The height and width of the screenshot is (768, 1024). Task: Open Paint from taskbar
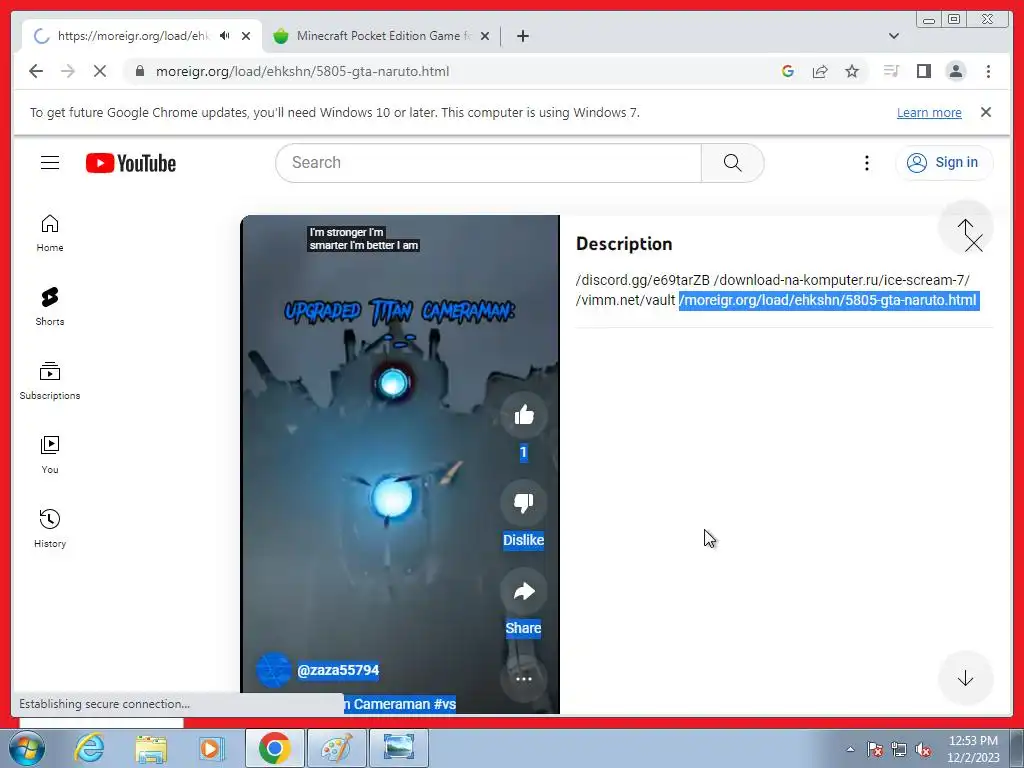[336, 748]
